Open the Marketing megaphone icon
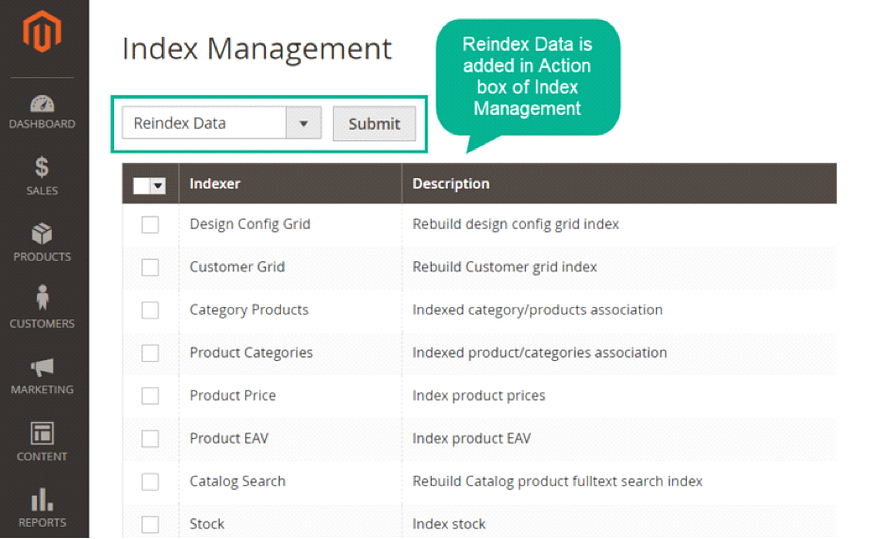This screenshot has height=539, width=887. 42,367
